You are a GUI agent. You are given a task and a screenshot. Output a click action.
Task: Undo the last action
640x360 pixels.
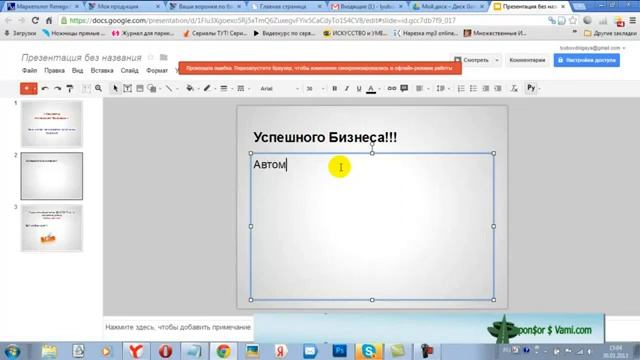45,88
